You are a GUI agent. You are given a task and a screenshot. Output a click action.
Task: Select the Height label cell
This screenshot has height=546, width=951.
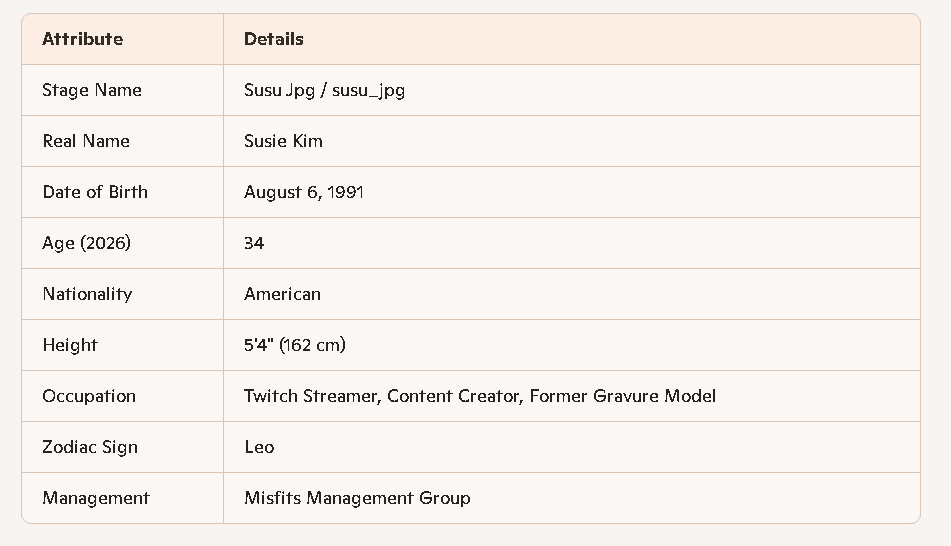click(70, 345)
